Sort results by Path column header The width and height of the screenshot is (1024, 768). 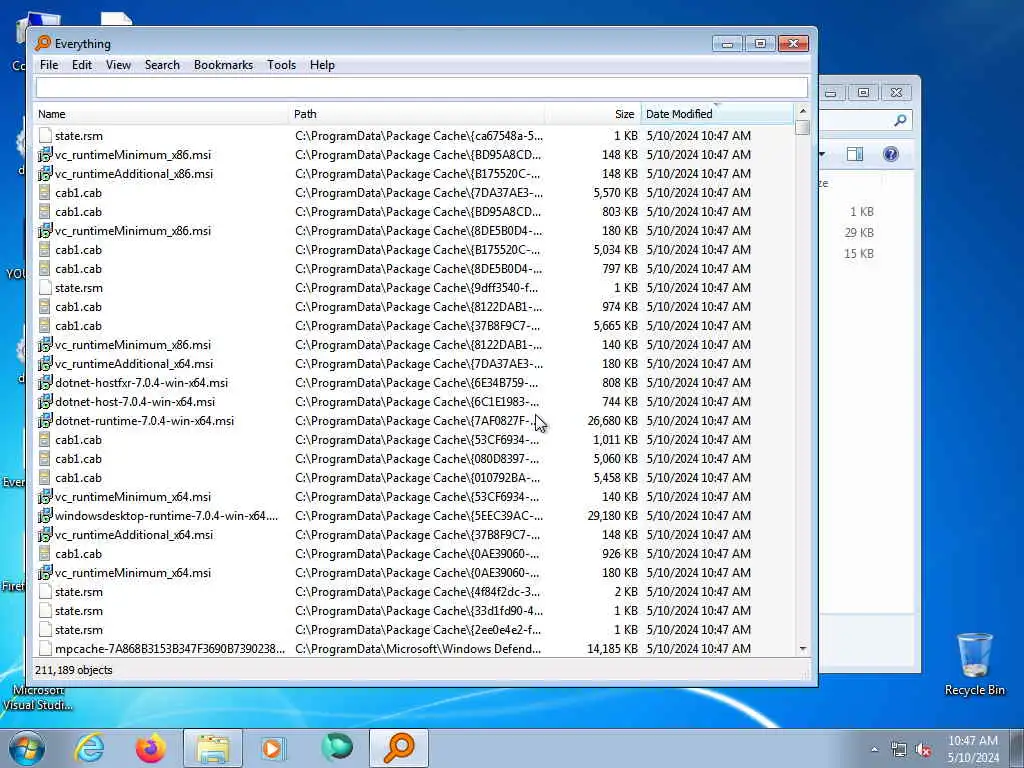click(416, 114)
